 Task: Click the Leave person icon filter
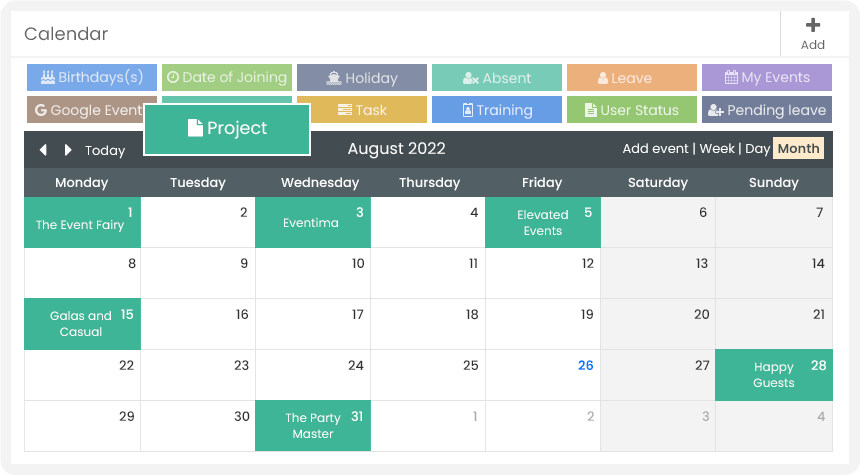603,78
